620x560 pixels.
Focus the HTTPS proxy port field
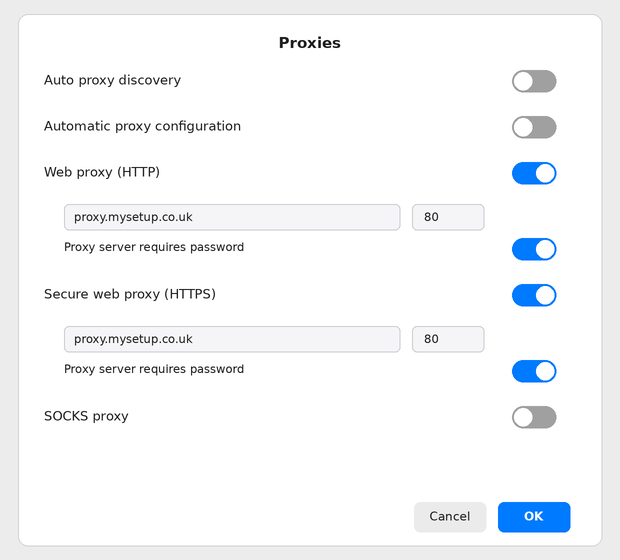point(448,339)
